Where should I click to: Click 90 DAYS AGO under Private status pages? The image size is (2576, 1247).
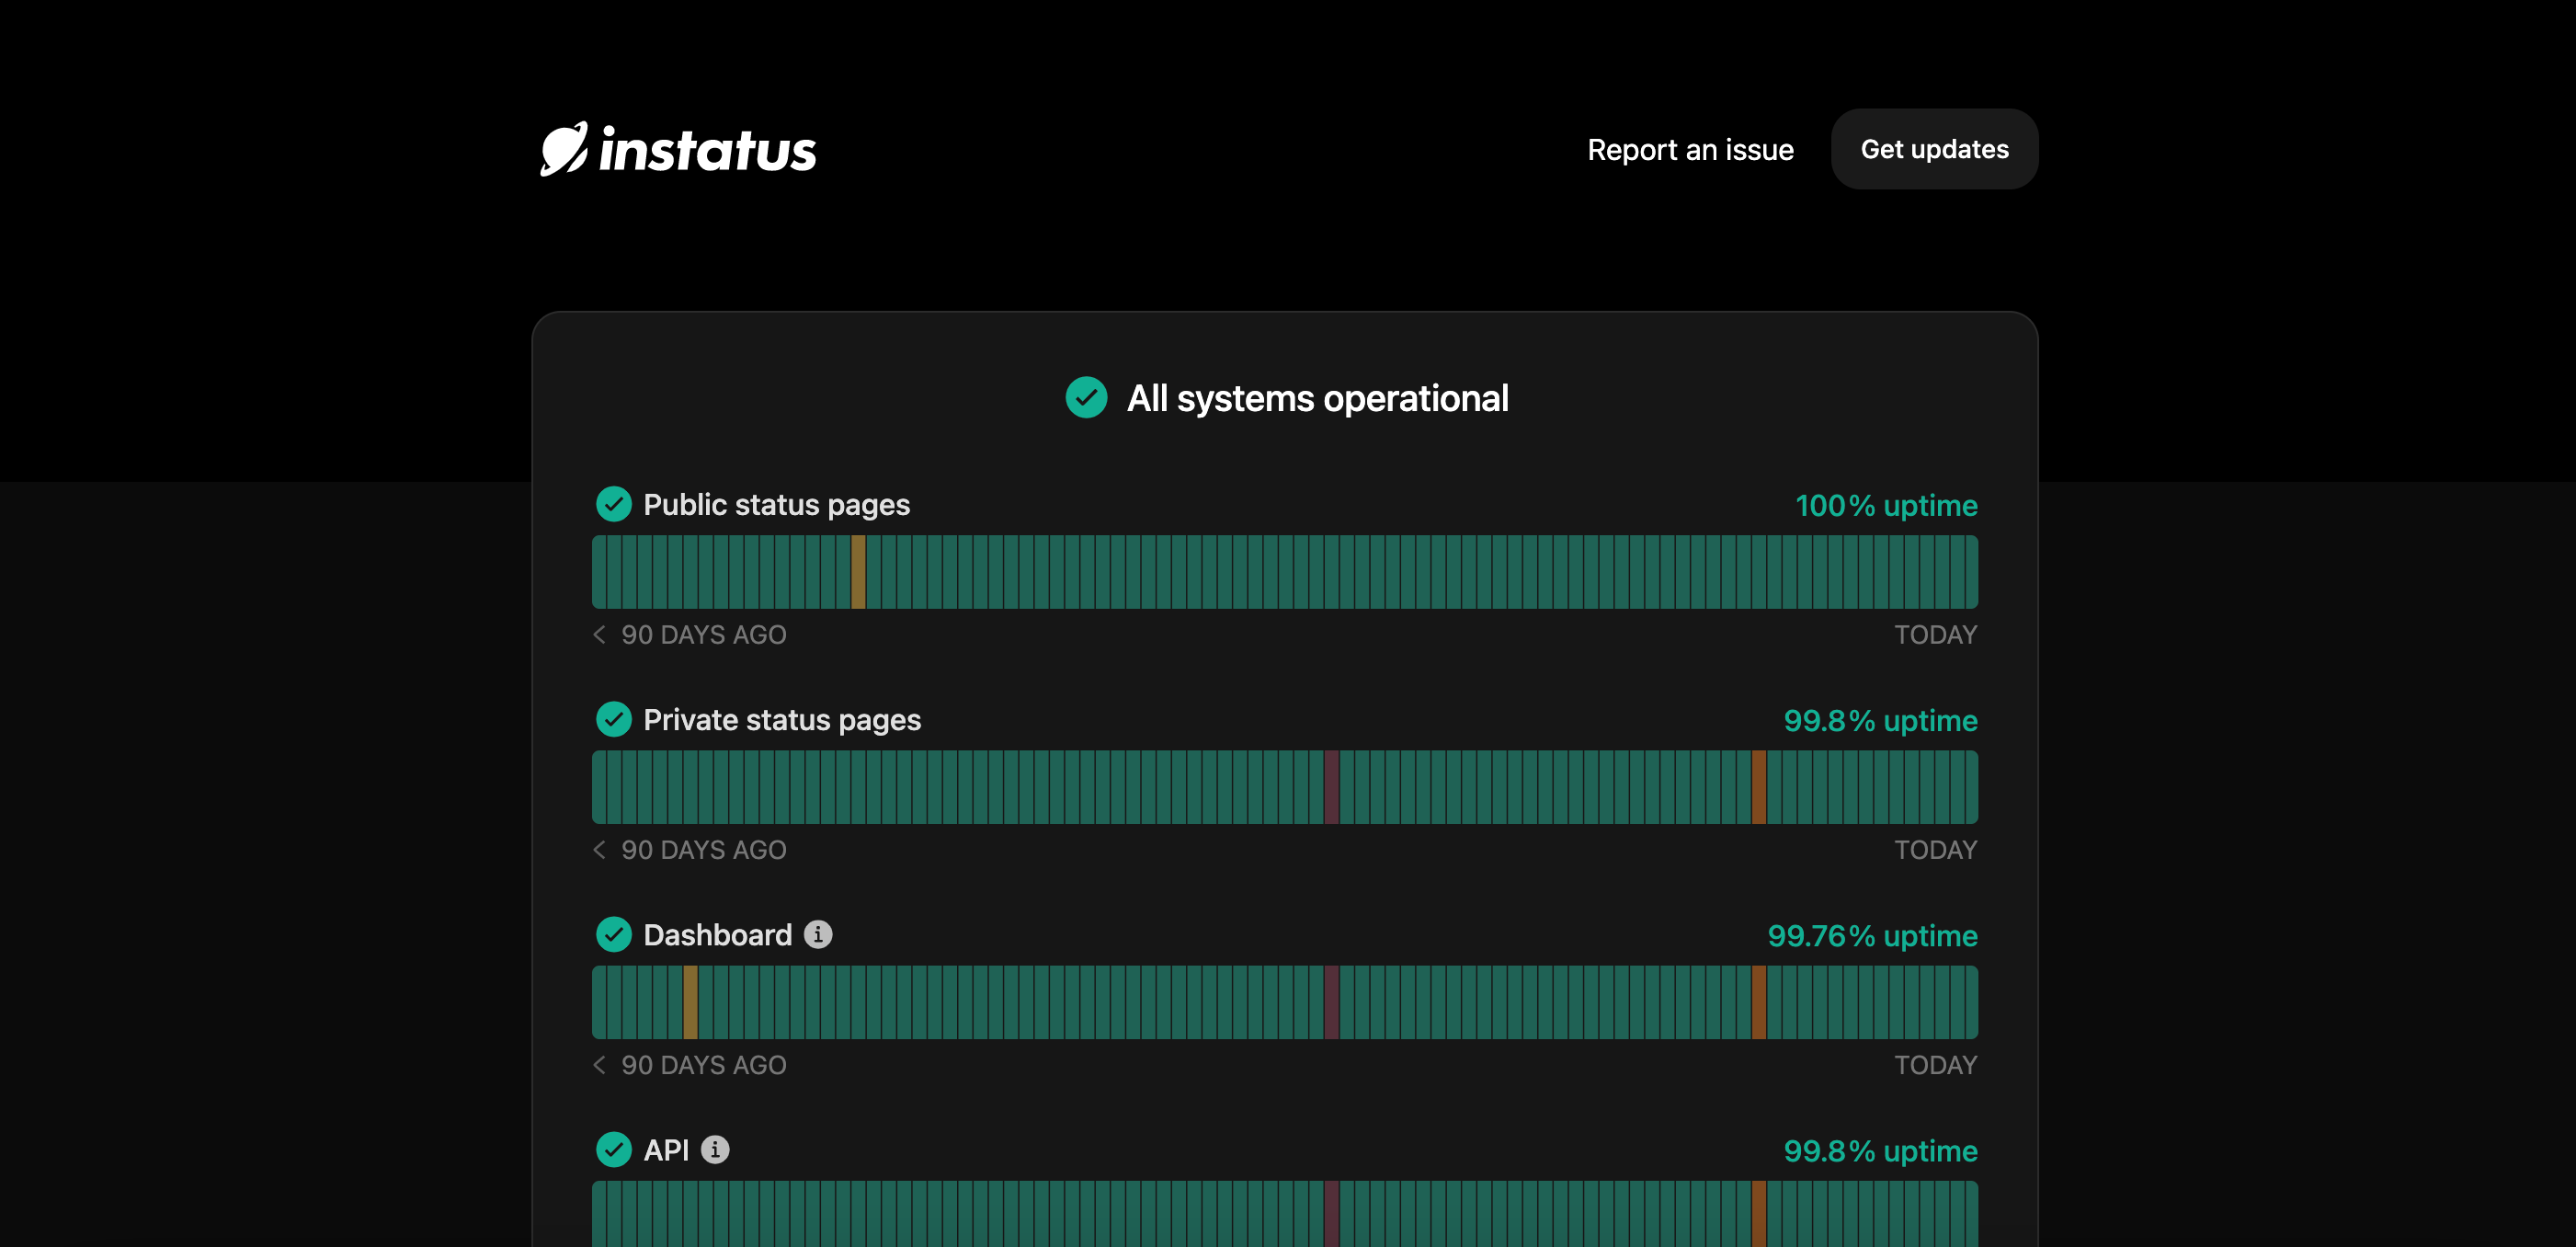click(x=704, y=850)
